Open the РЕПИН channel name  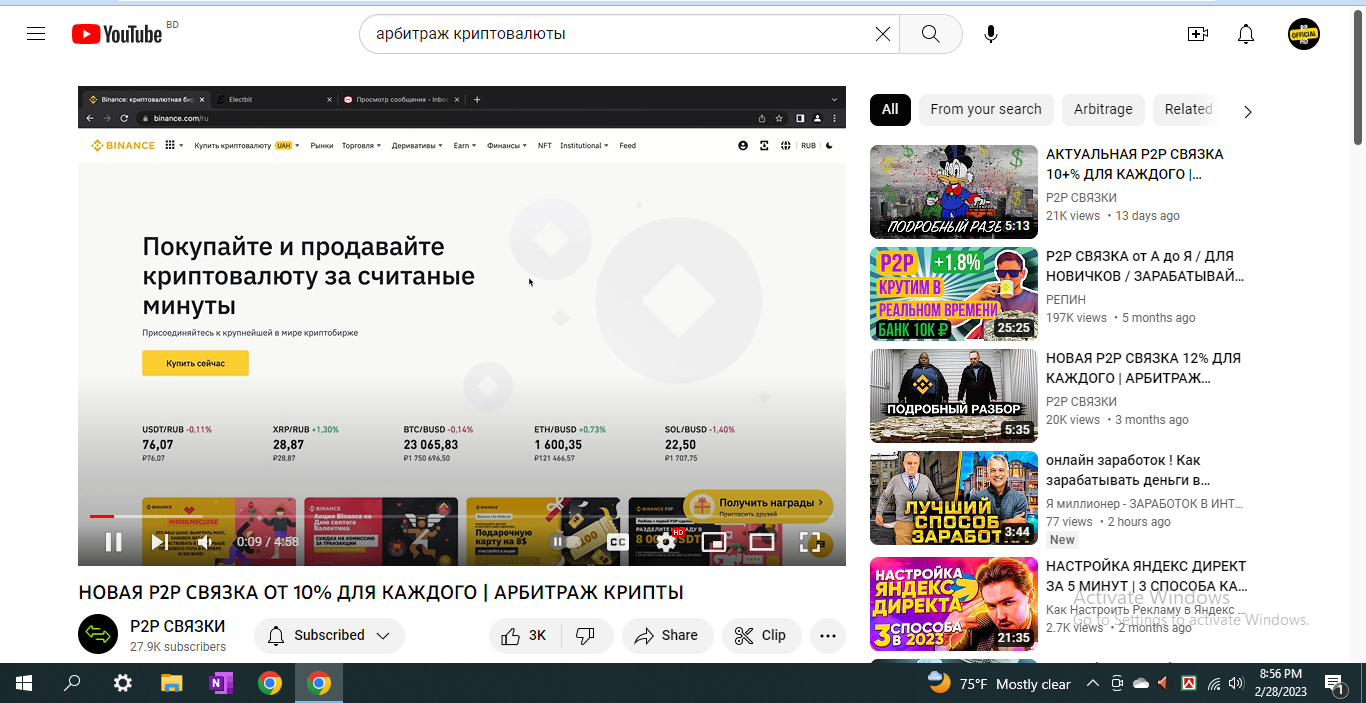[x=1066, y=299]
